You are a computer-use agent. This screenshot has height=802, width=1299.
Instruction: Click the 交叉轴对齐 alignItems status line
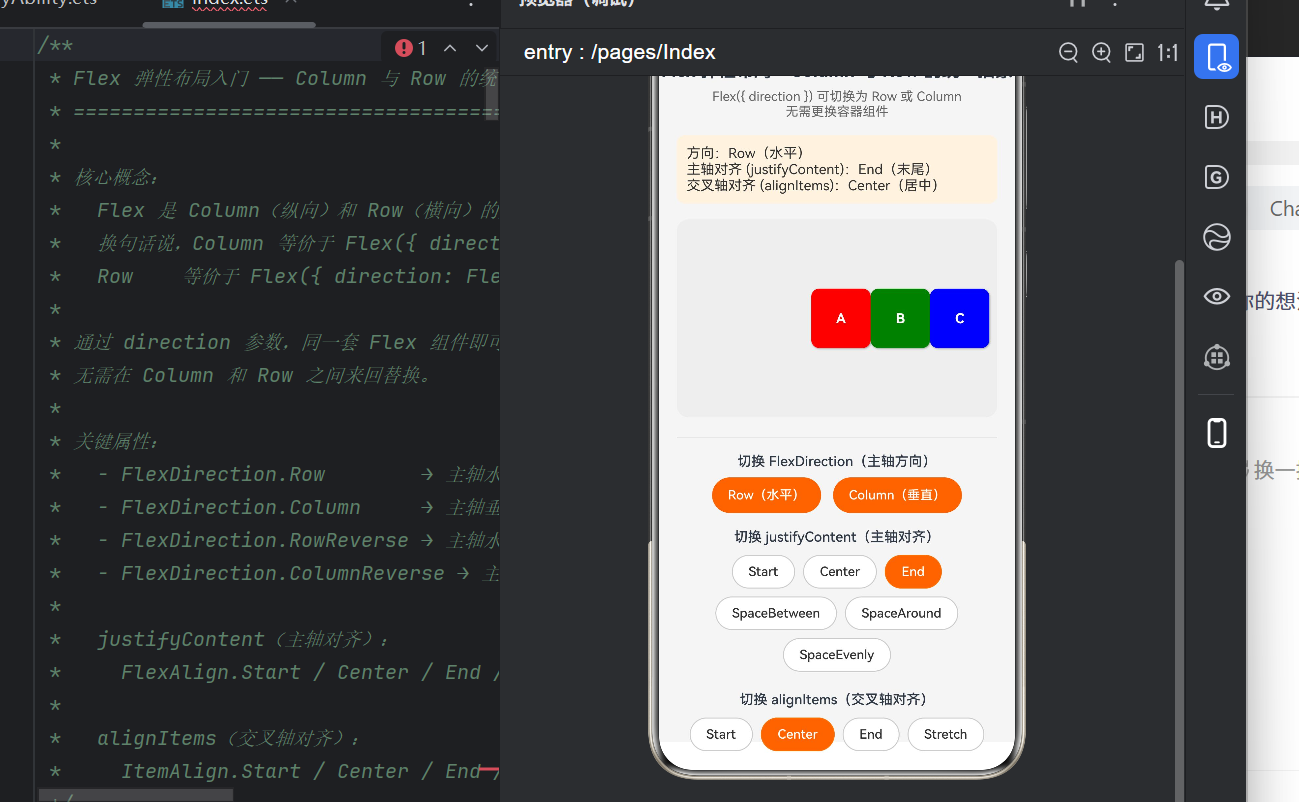click(x=813, y=185)
